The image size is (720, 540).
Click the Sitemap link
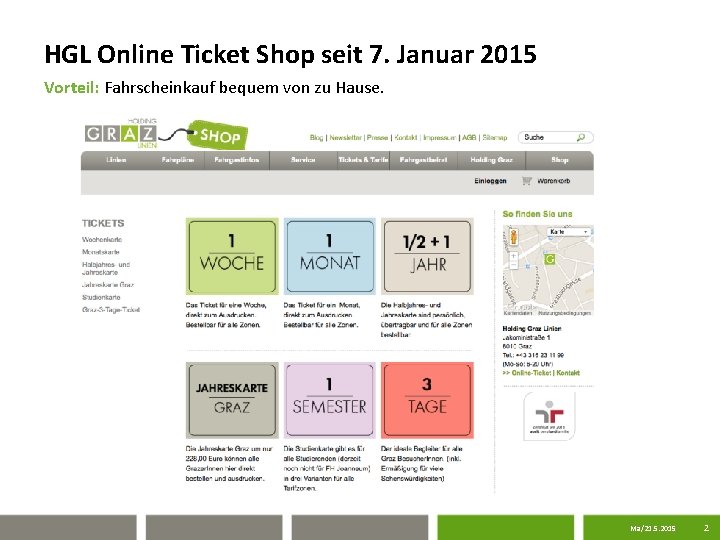pos(495,137)
